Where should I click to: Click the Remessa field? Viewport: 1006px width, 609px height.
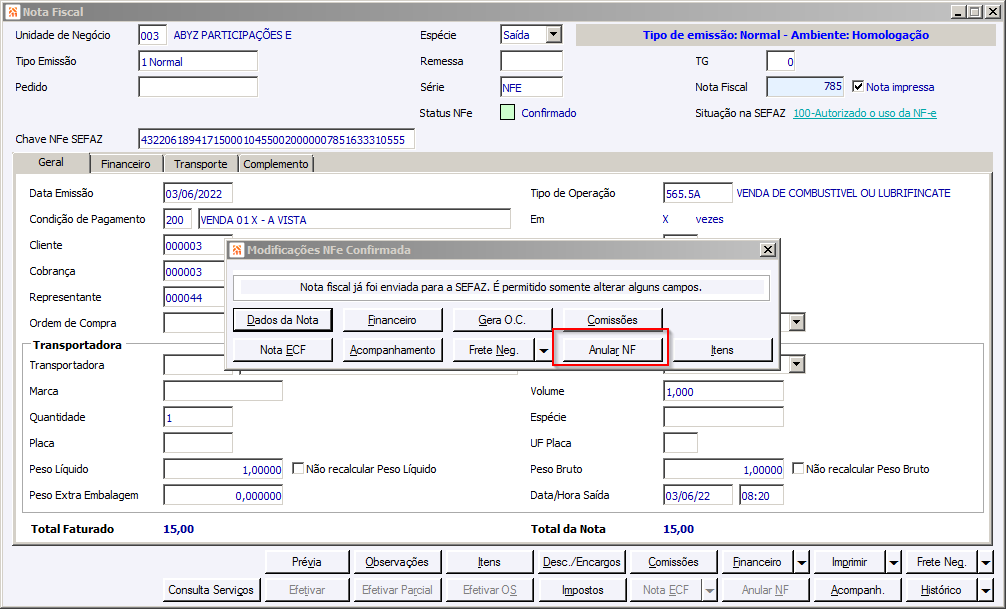click(x=531, y=62)
